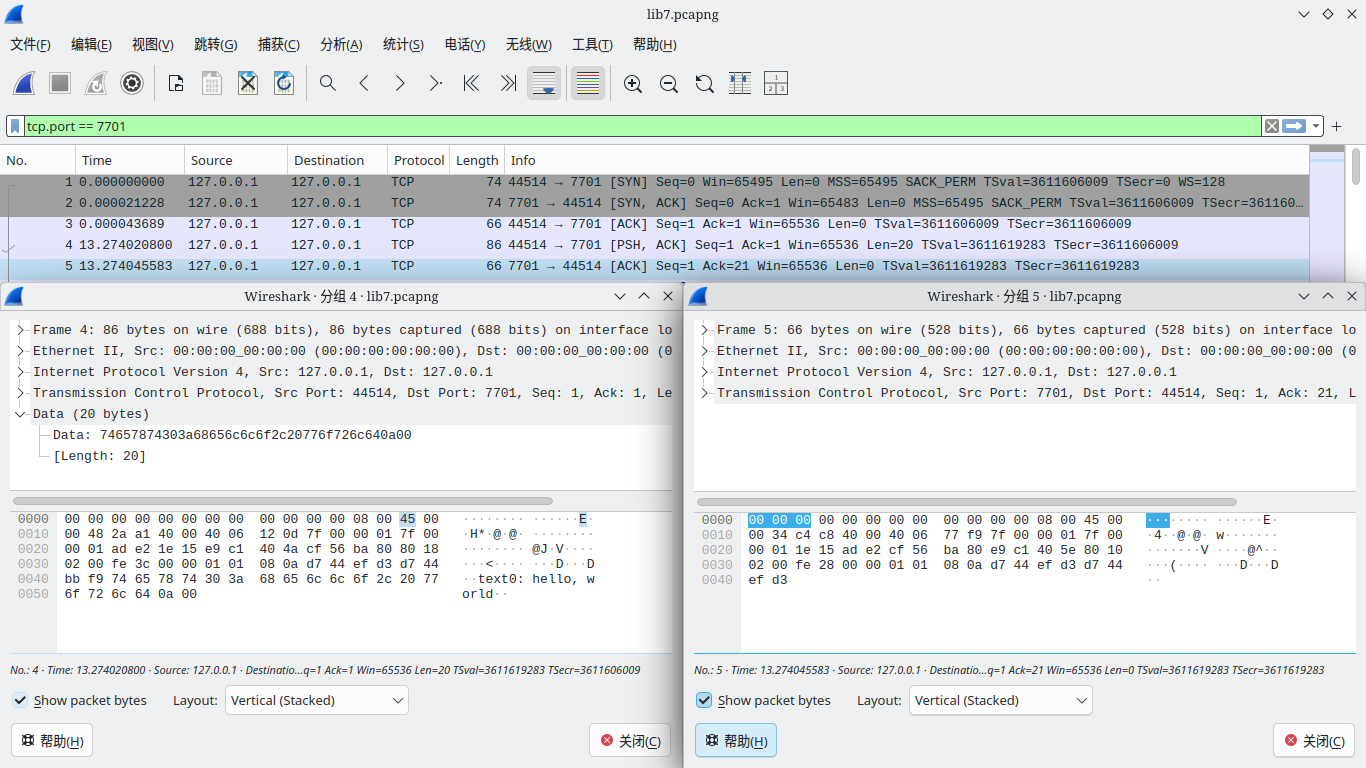Open the 分析(A) menu
The image size is (1366, 768).
point(341,45)
